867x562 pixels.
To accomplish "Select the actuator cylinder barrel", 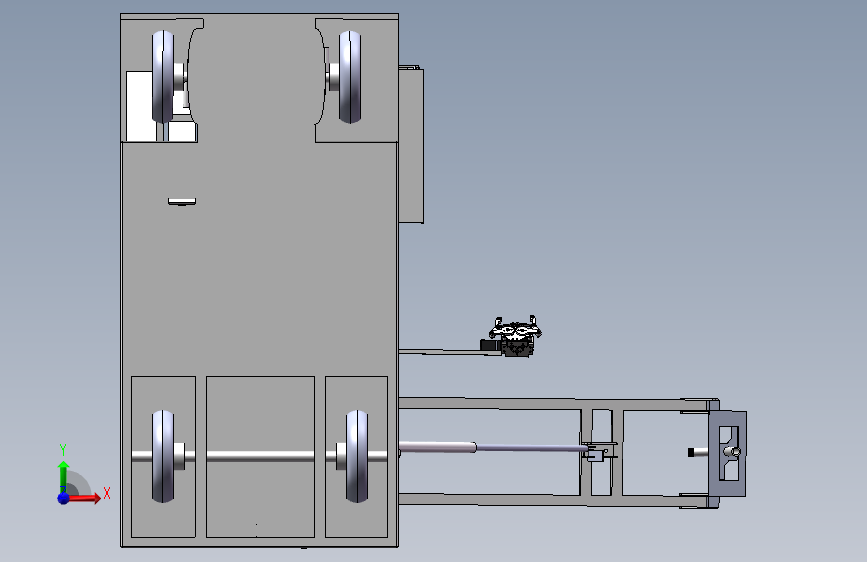I will point(437,447).
